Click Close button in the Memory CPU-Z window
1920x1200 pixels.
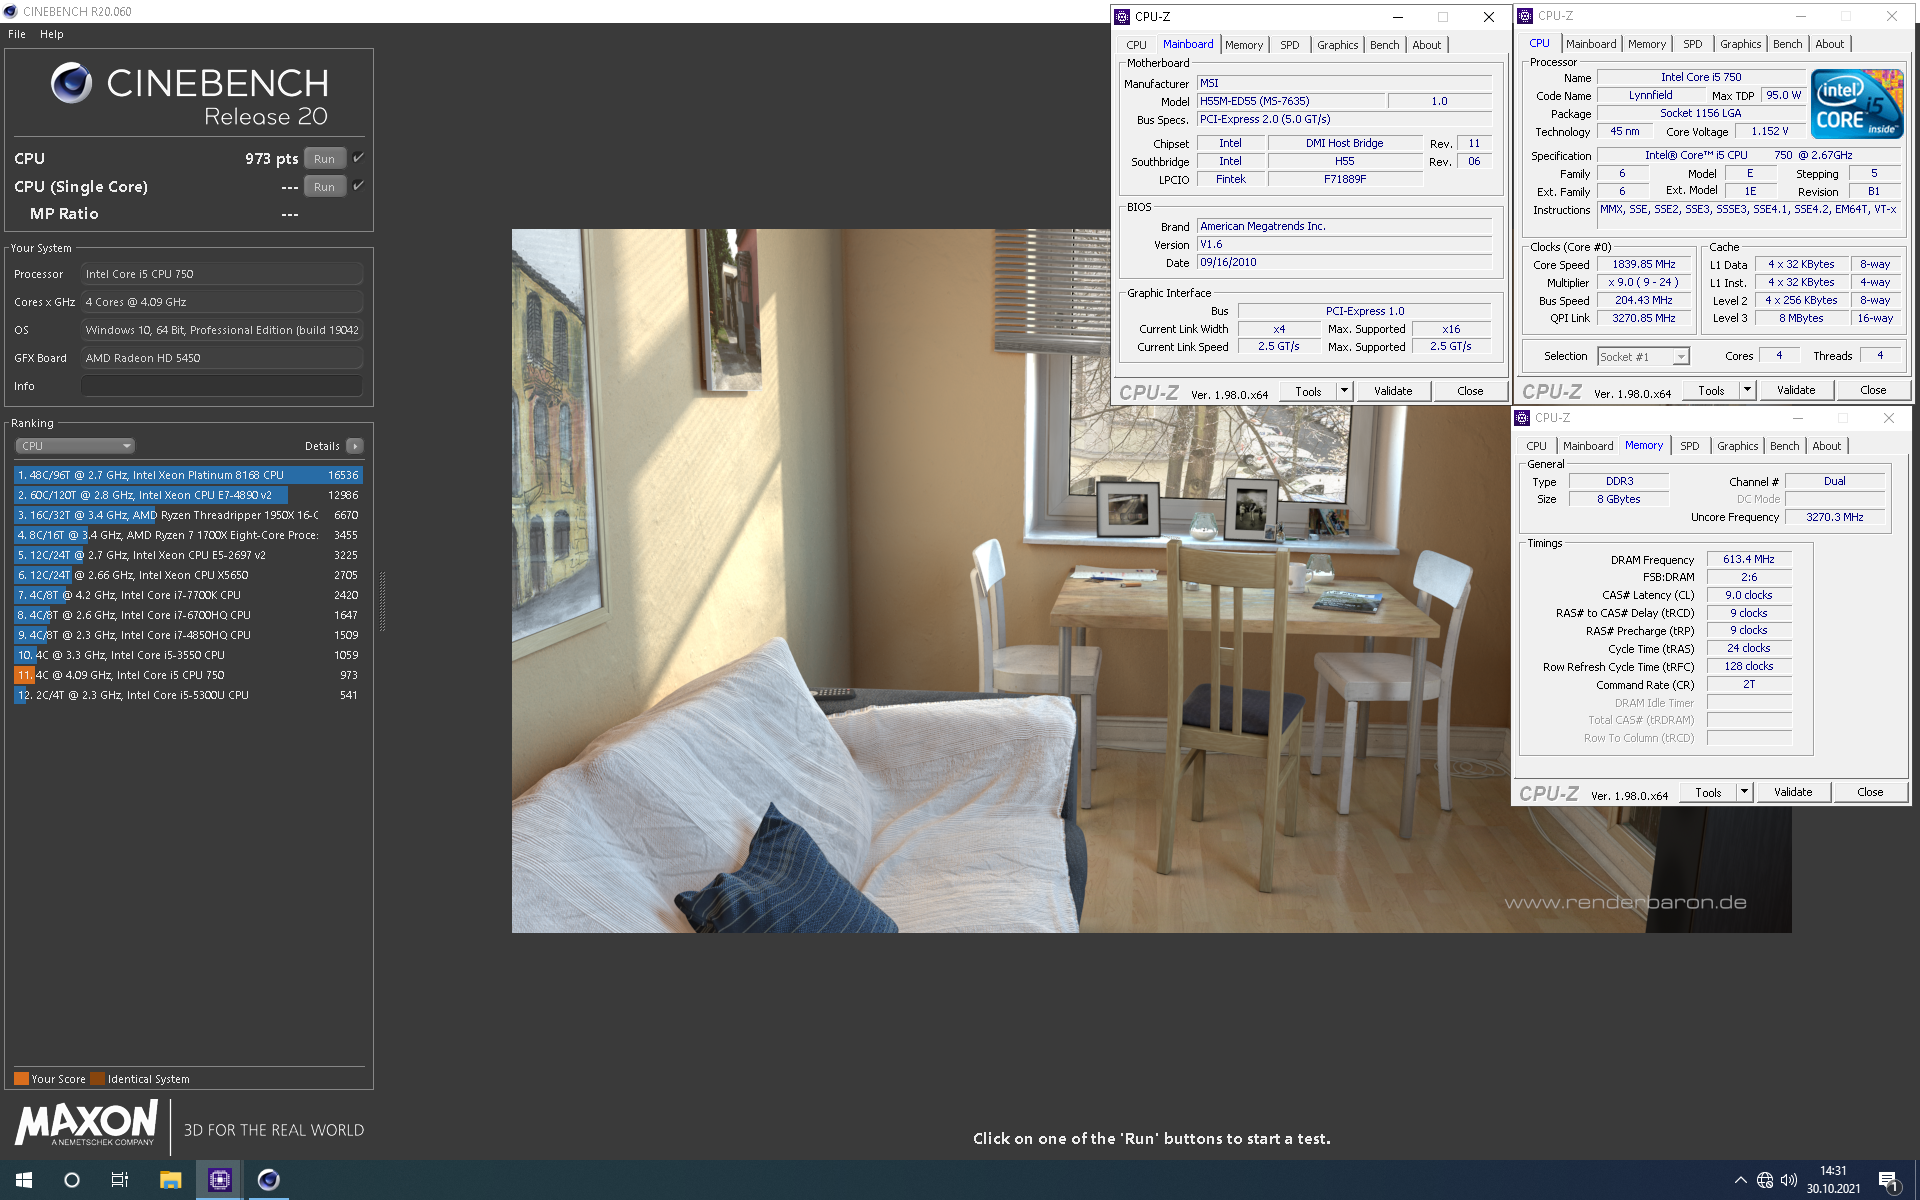click(1870, 792)
